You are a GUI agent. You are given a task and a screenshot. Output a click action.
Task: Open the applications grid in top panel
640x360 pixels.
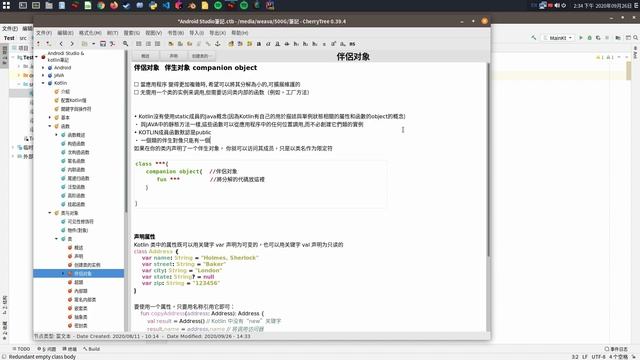coord(6,5)
